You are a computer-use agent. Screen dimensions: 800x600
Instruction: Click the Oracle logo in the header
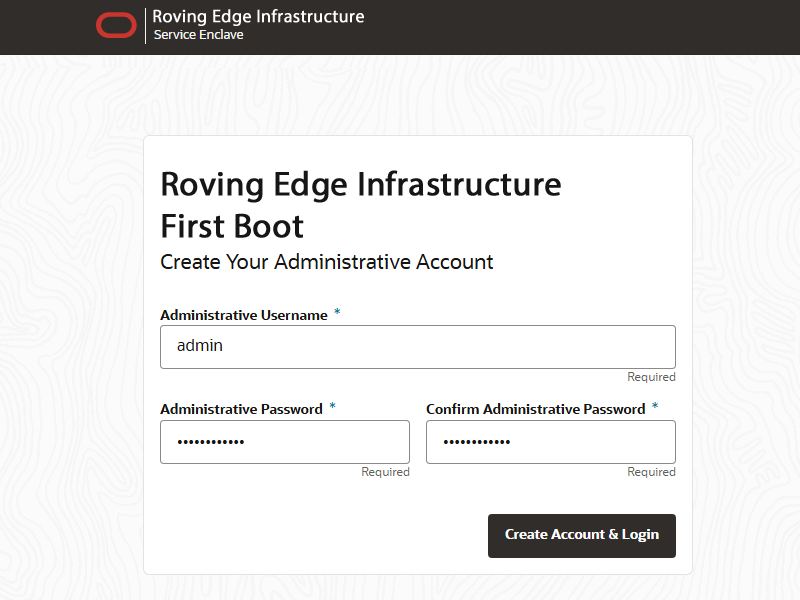tap(117, 25)
